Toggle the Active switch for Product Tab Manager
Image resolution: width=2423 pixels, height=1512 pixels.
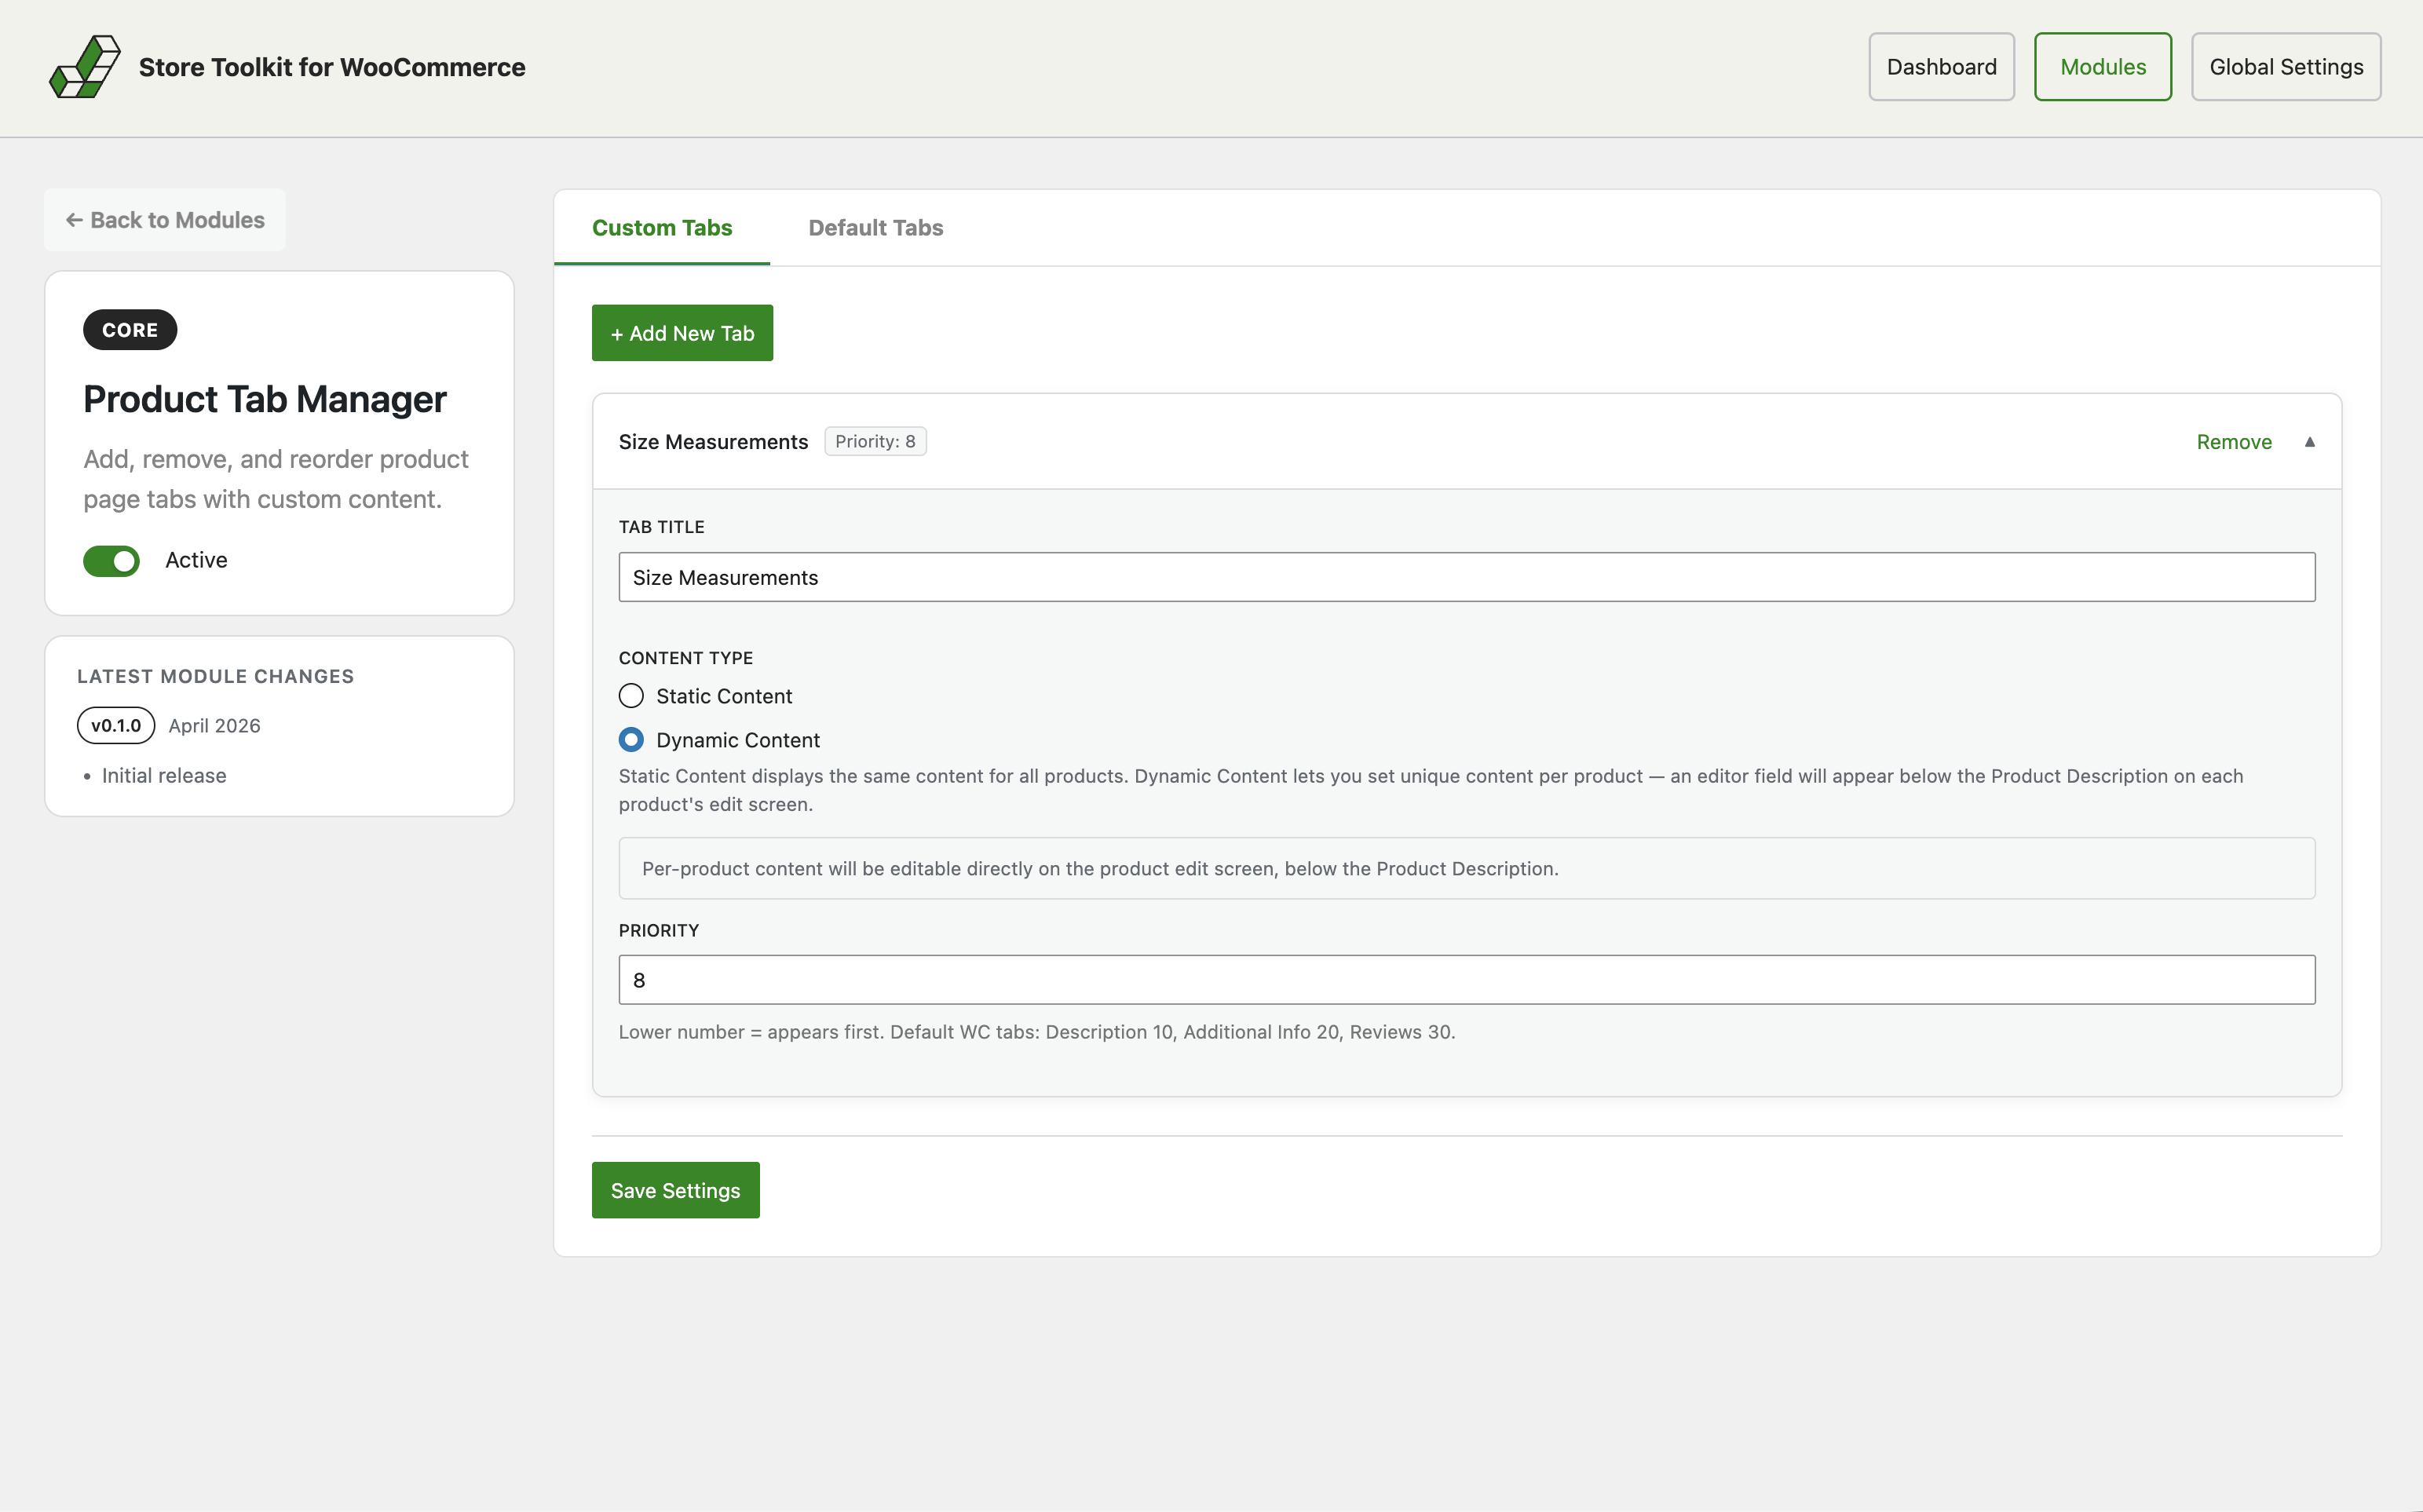point(111,561)
